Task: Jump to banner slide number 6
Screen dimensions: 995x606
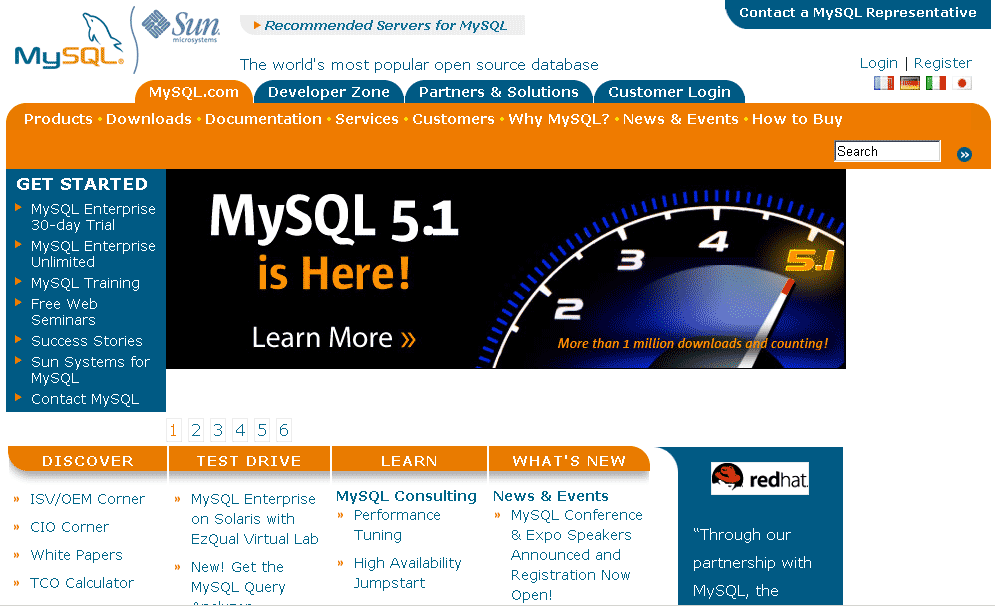Action: (284, 430)
